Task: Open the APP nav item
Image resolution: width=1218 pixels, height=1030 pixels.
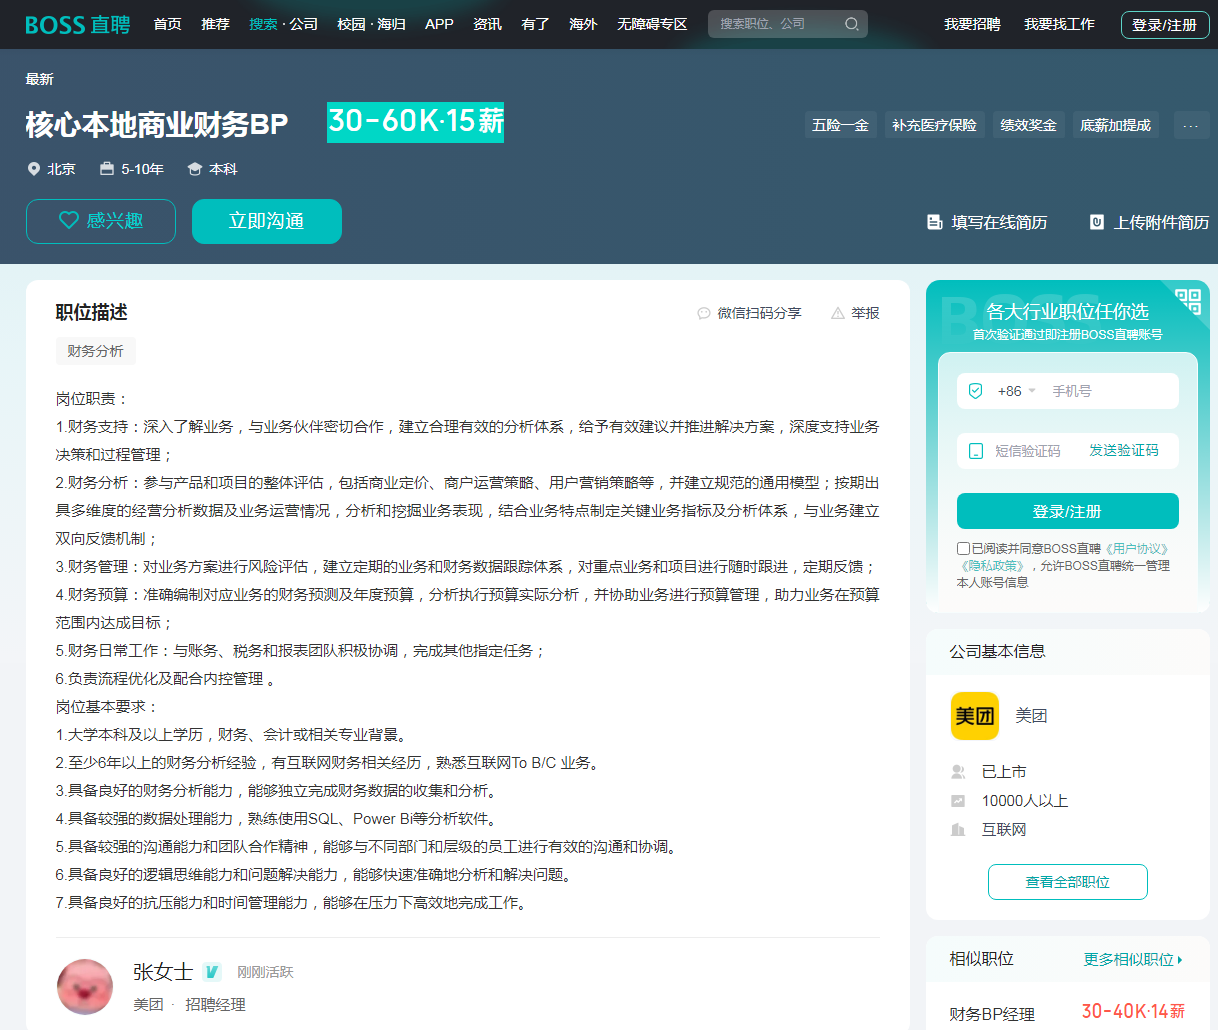Action: coord(439,24)
